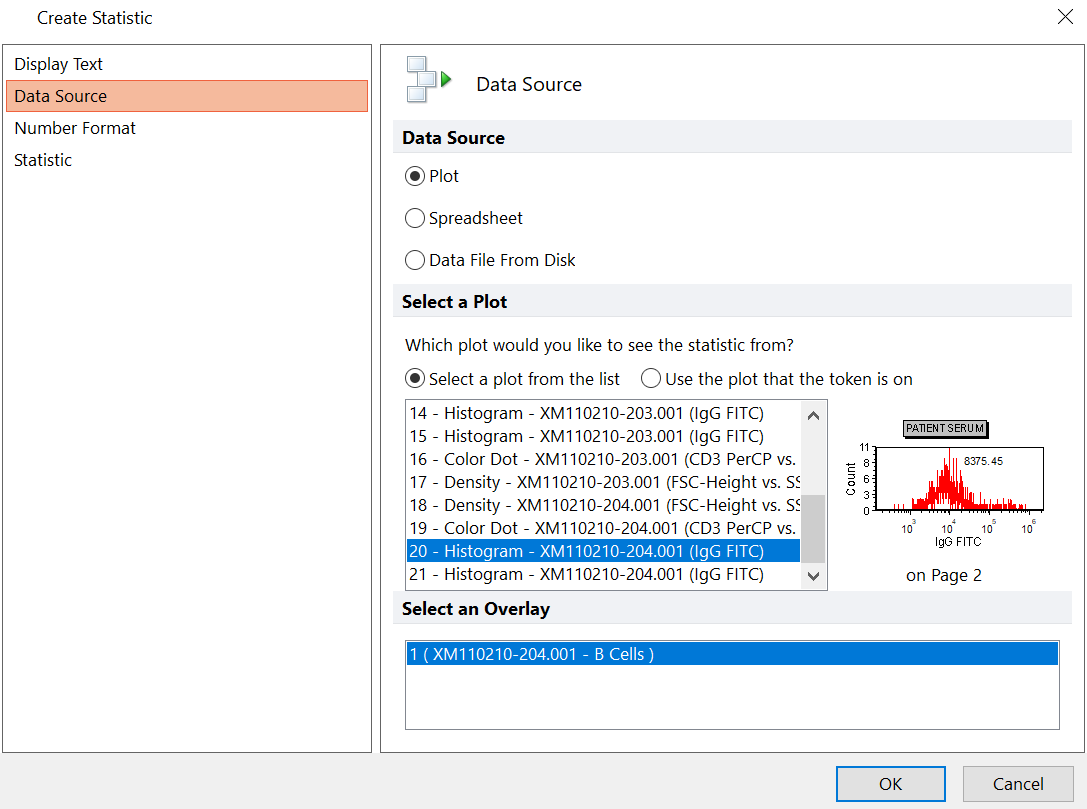Select plot 17 - Density XM110210-203.001
1087x809 pixels.
pos(603,482)
